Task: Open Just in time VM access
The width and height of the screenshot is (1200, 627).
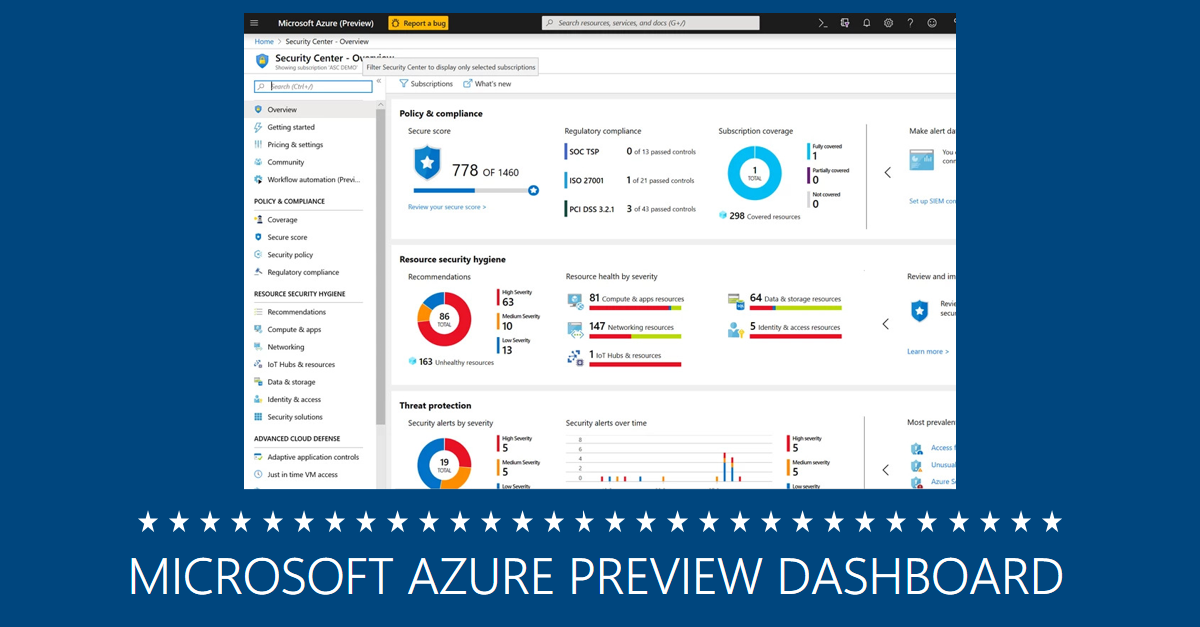Action: (x=302, y=474)
